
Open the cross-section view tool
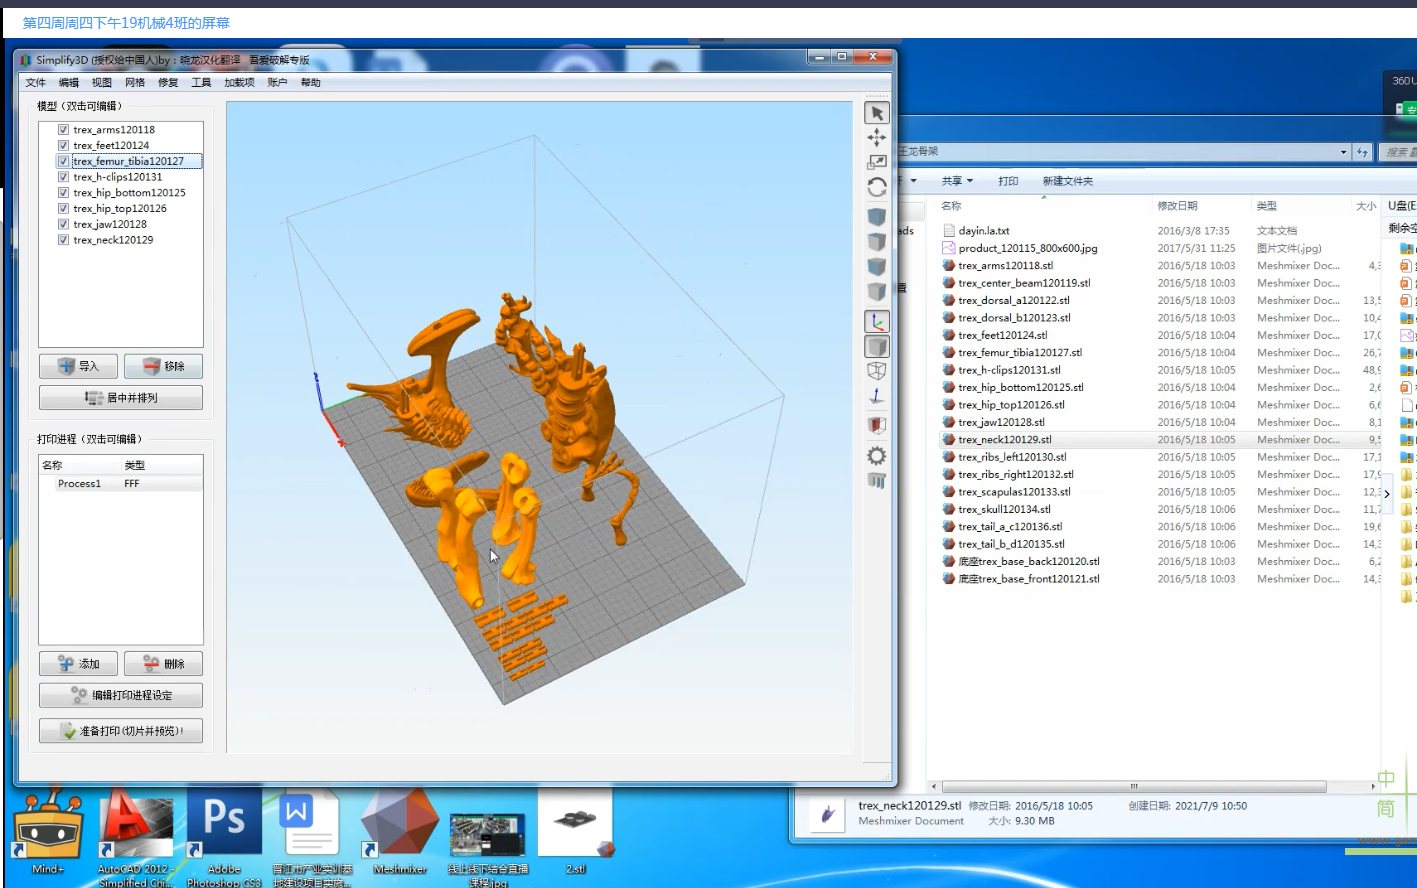877,425
